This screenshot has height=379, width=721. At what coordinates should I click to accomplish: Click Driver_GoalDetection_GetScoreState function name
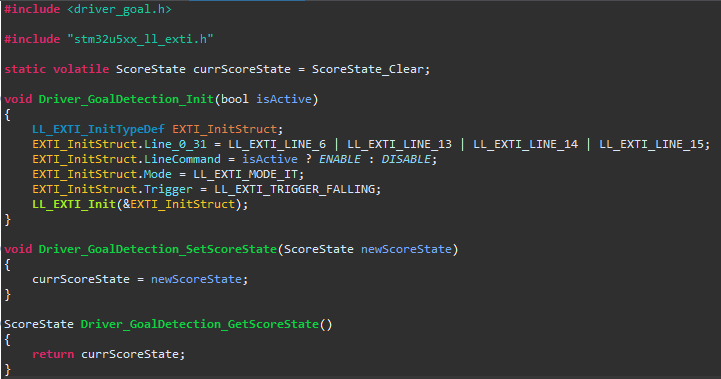coord(200,324)
